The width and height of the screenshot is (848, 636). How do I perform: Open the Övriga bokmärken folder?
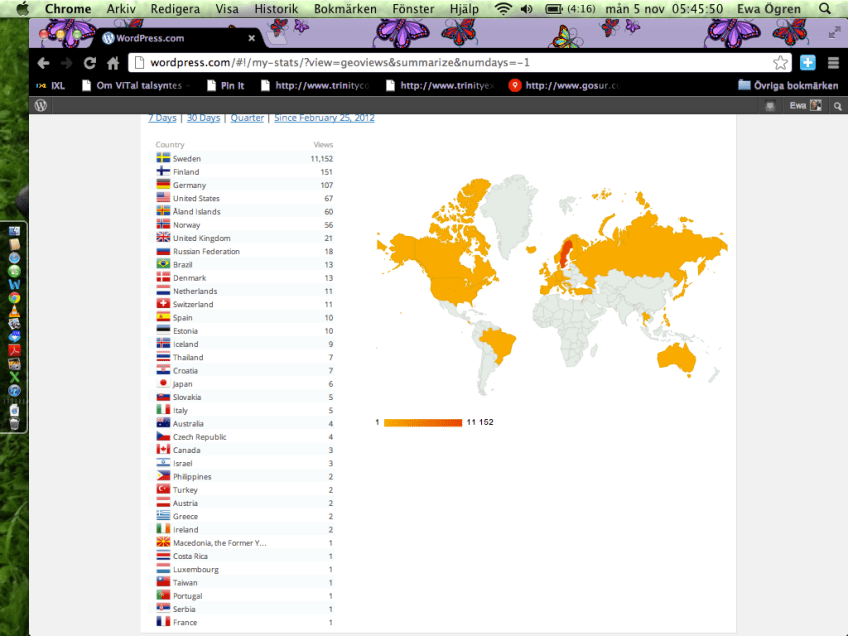(x=788, y=85)
